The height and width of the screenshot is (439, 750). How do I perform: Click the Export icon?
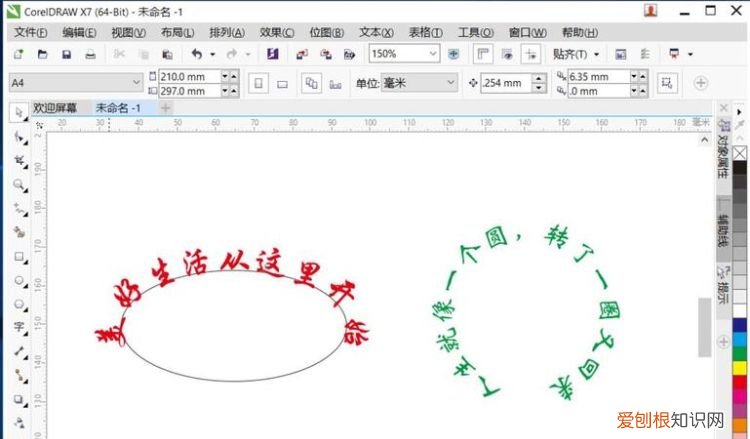click(x=326, y=55)
